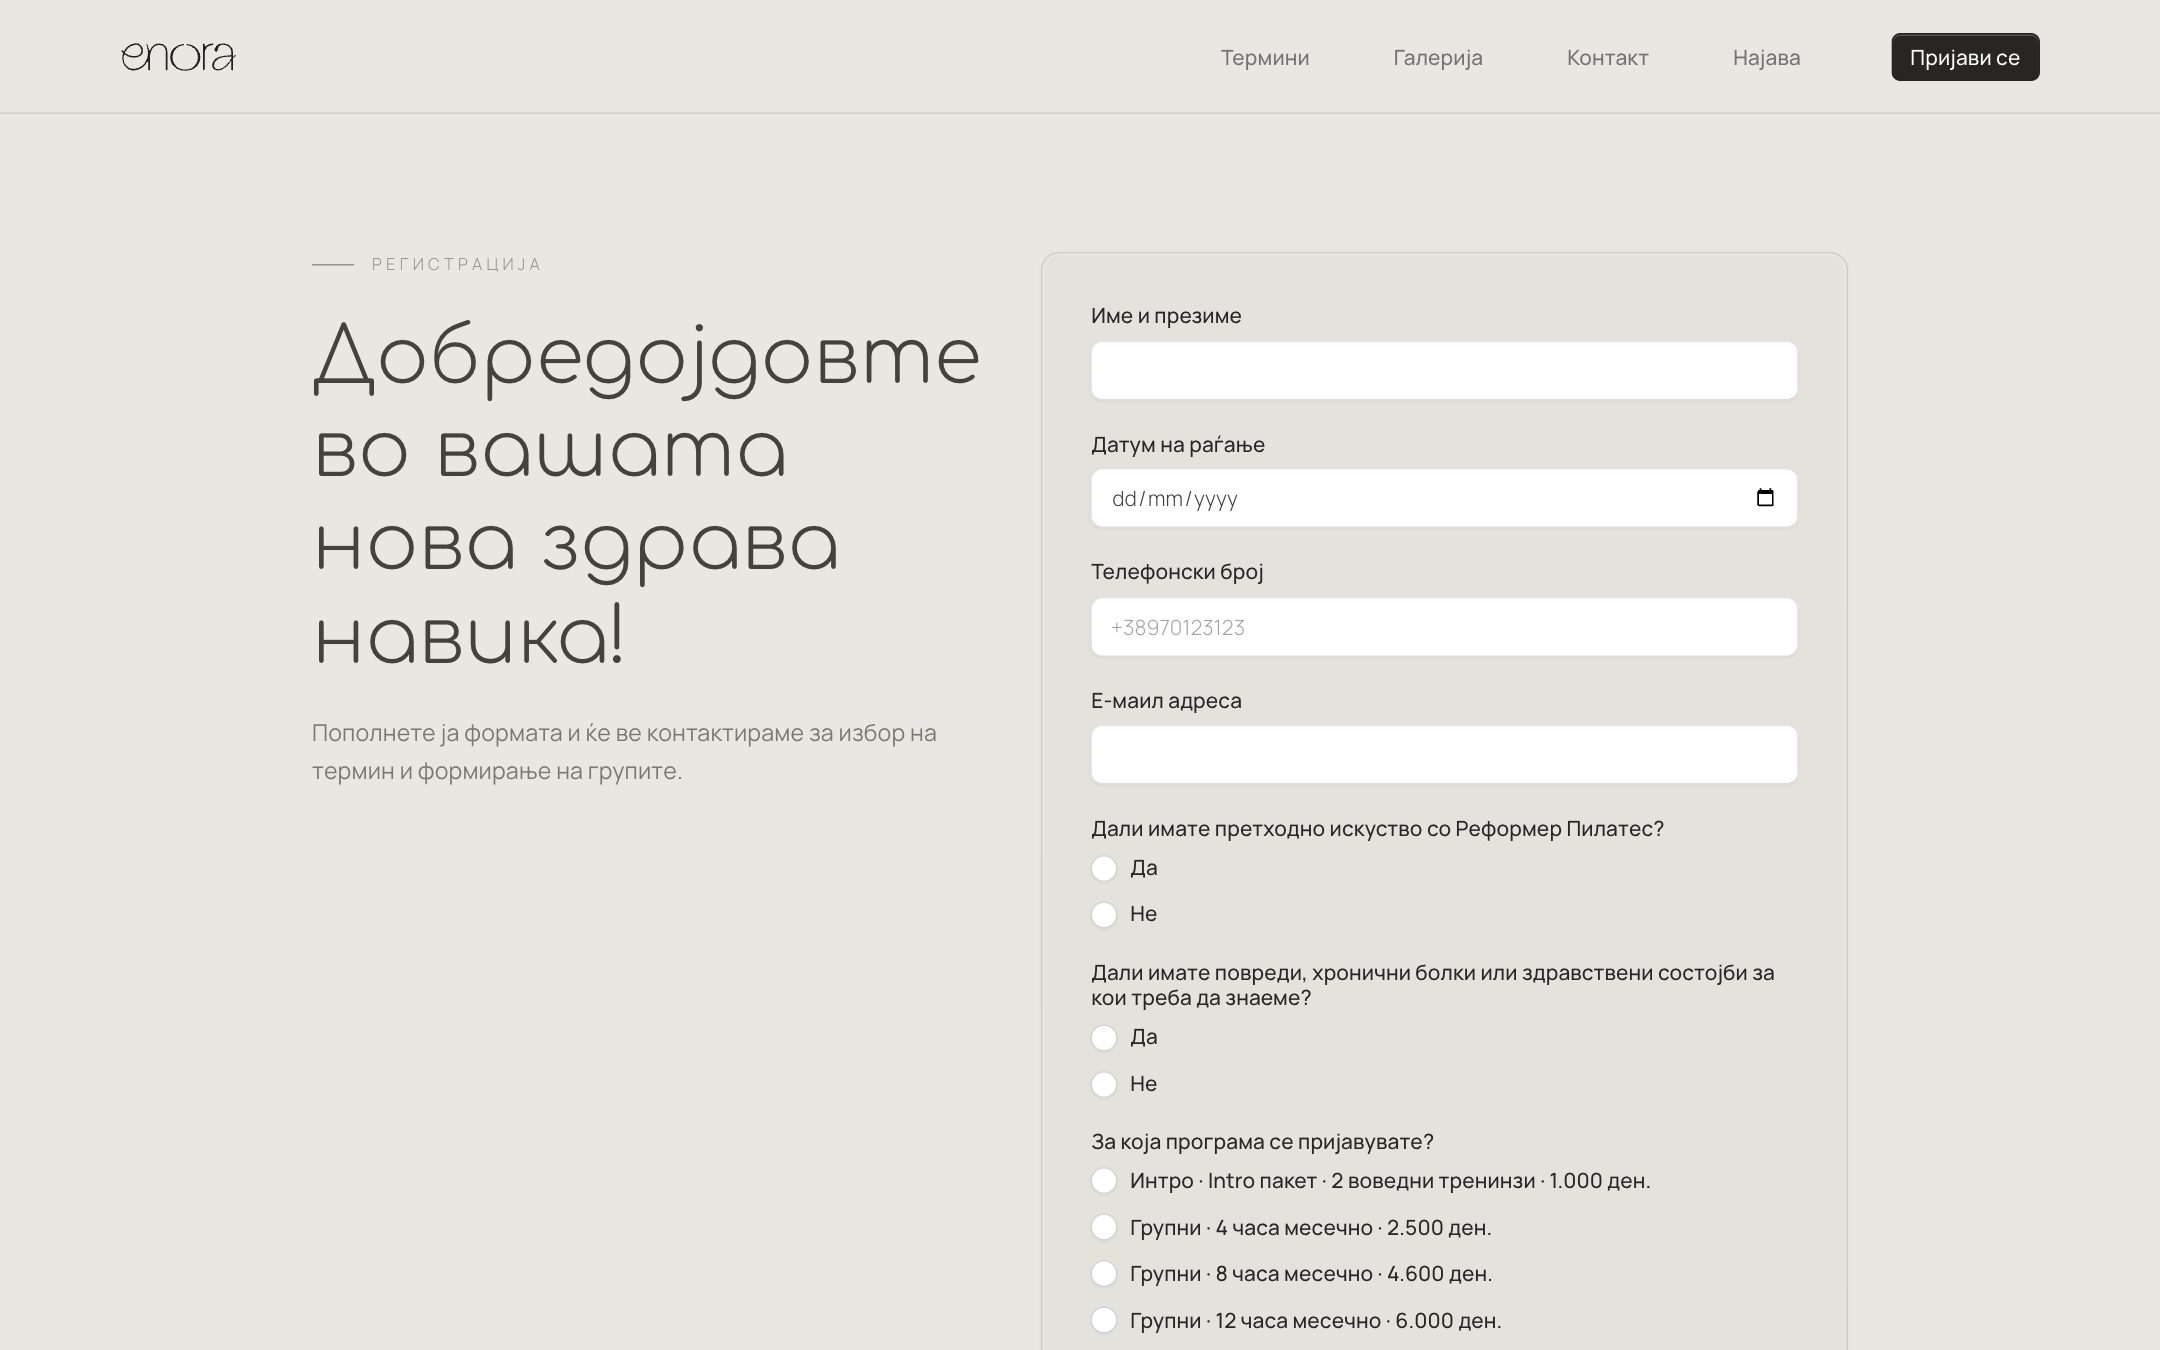Select Да for injuries or chronic pain question

tap(1104, 1038)
